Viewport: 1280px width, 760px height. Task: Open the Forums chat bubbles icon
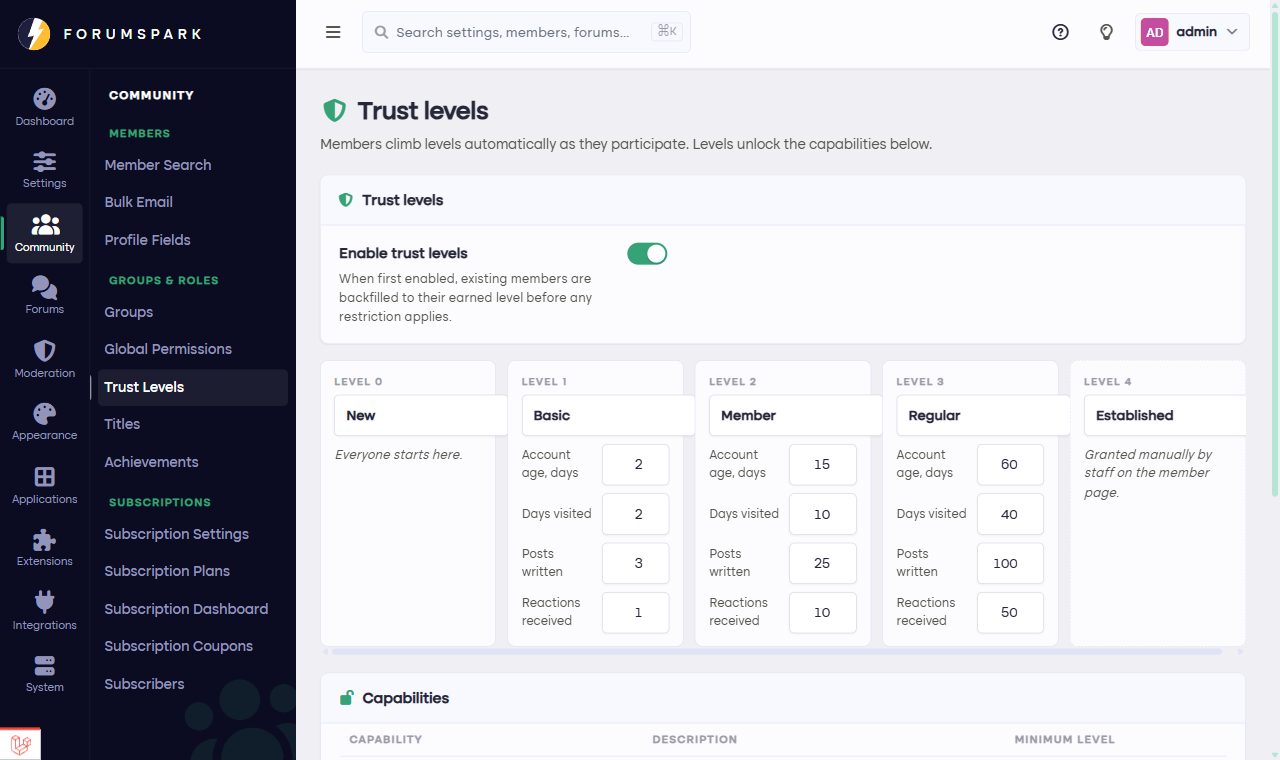point(44,288)
